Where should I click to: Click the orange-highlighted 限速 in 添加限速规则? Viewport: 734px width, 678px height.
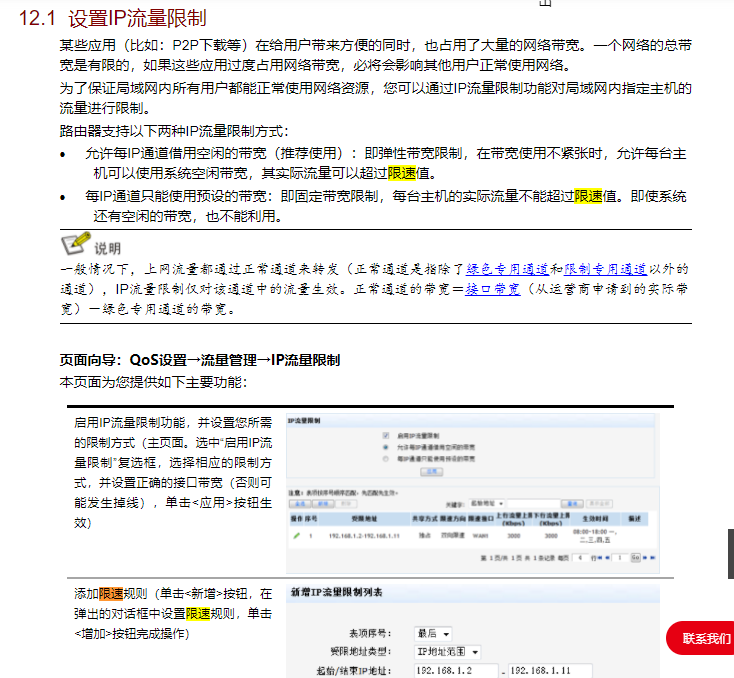(111, 594)
